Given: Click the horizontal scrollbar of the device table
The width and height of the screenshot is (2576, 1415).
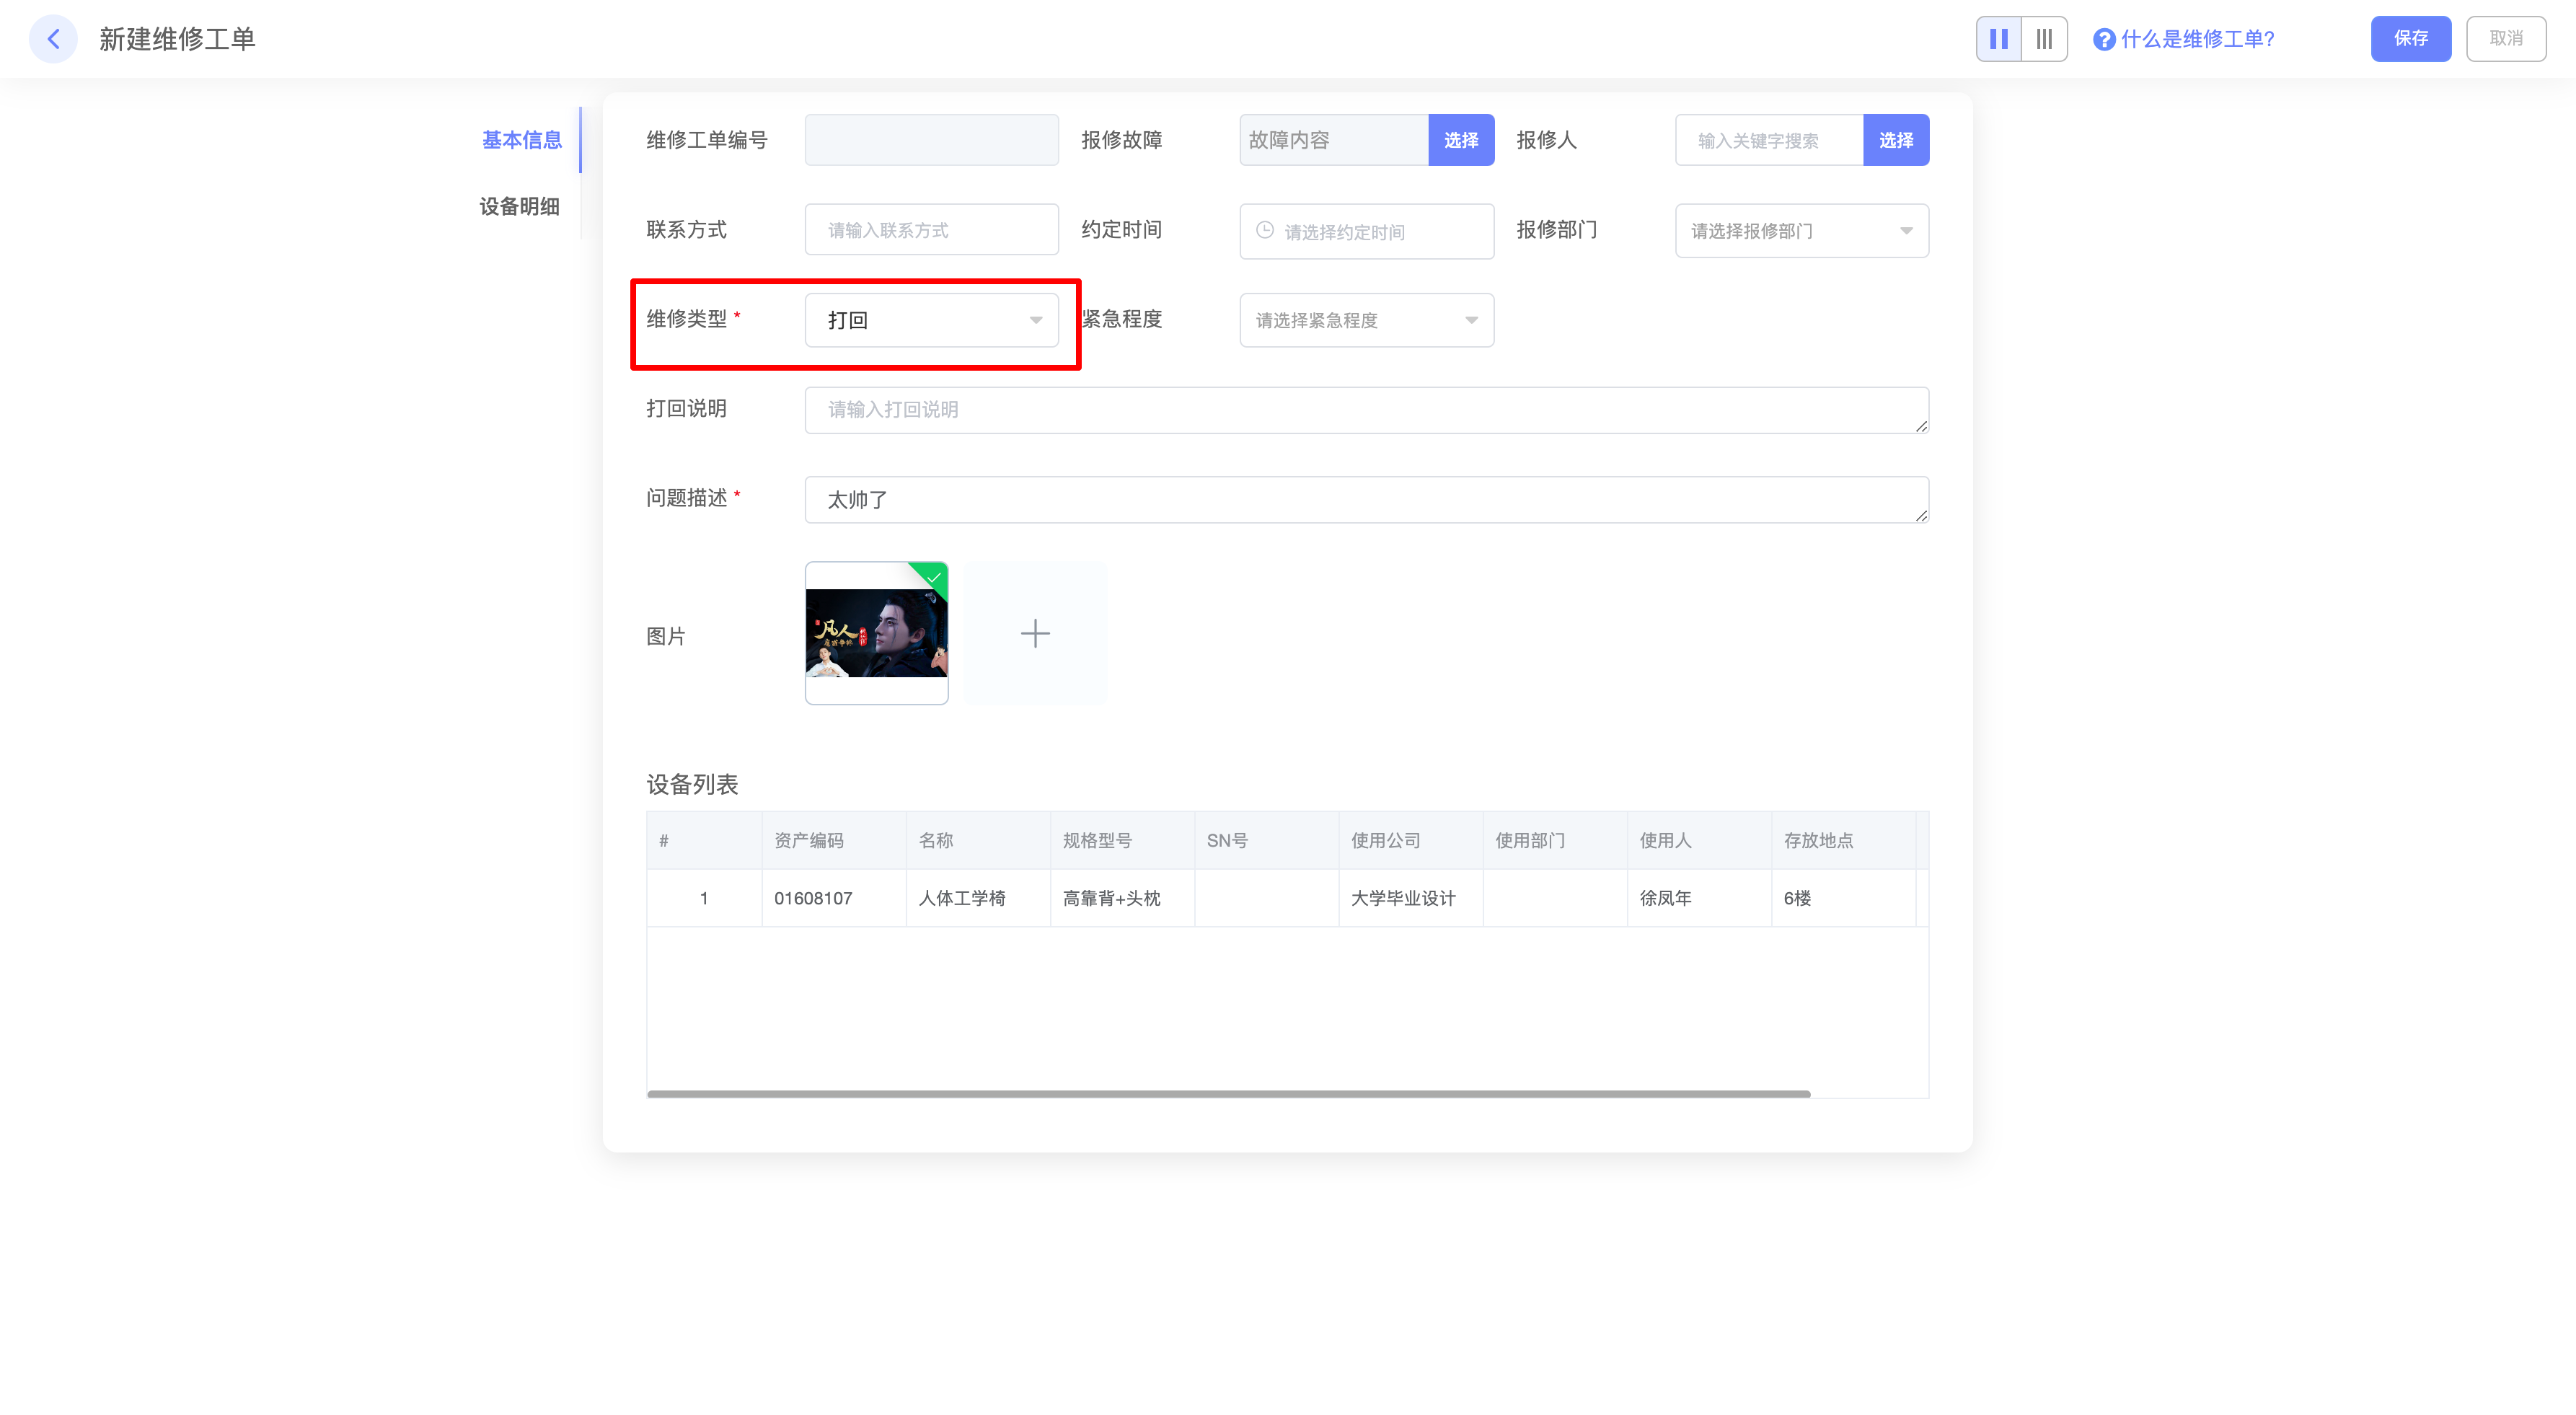Looking at the screenshot, I should click(1228, 1093).
